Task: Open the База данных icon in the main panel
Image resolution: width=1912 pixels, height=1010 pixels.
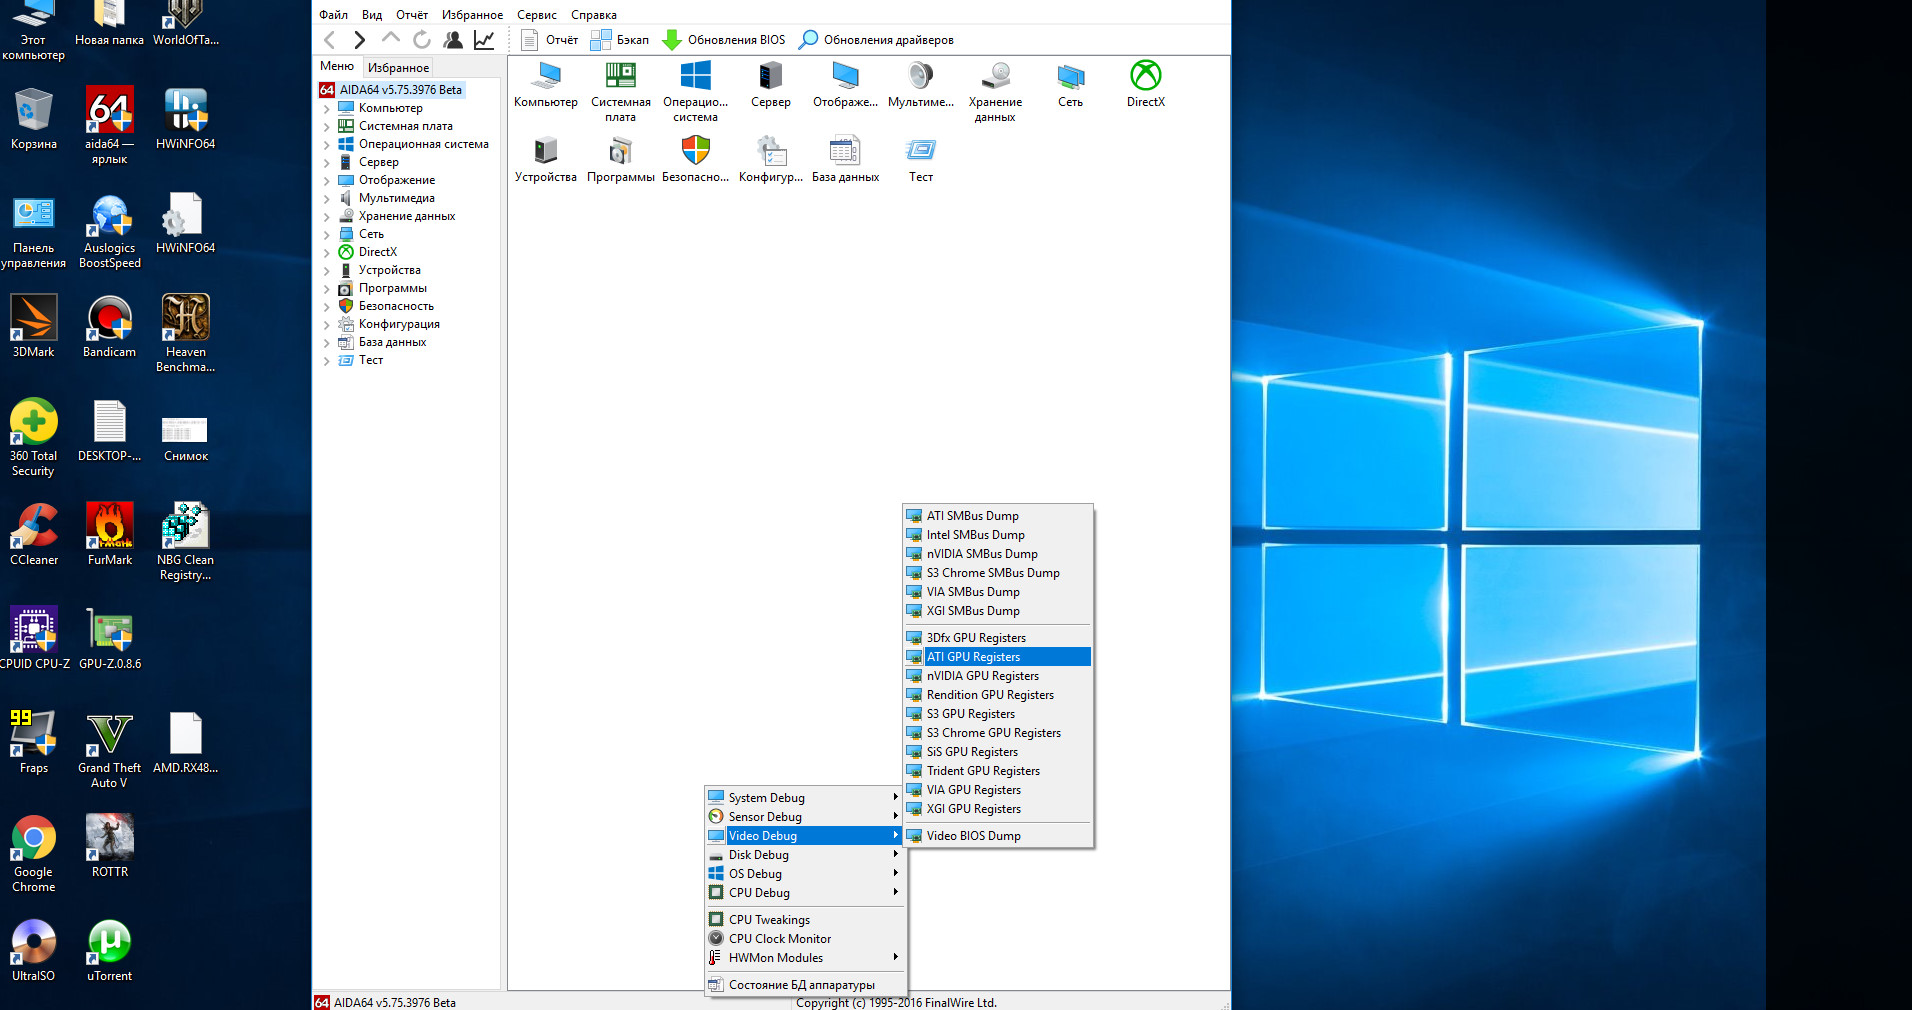Action: click(845, 160)
